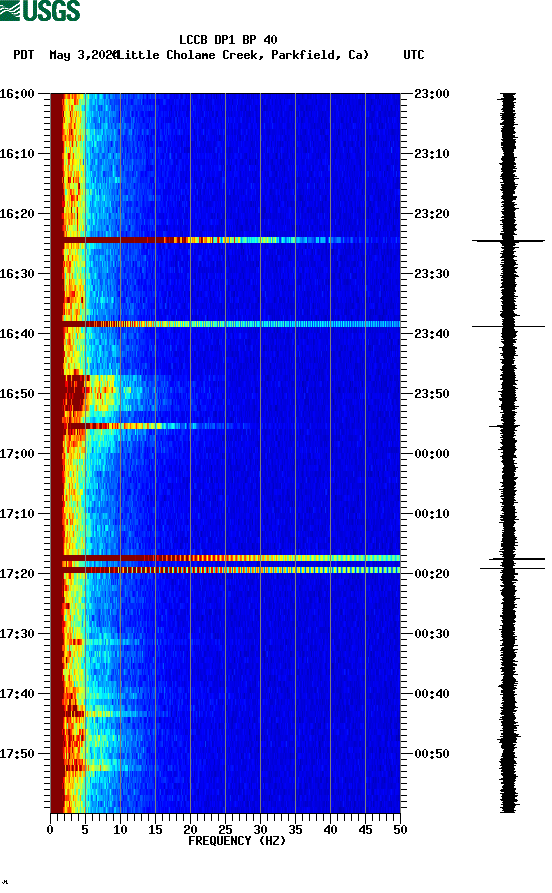Click the 00:20 UTC time label
Viewport: 552px width, 893px height.
pyautogui.click(x=432, y=574)
